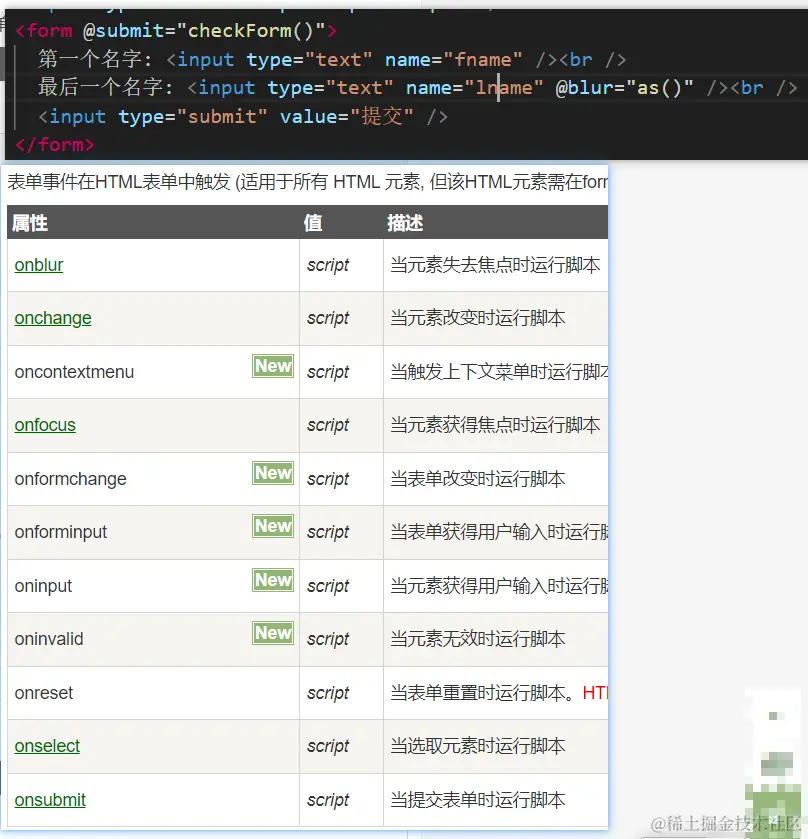Select the oninput attribute name
Viewport: 808px width, 839px height.
(x=43, y=586)
